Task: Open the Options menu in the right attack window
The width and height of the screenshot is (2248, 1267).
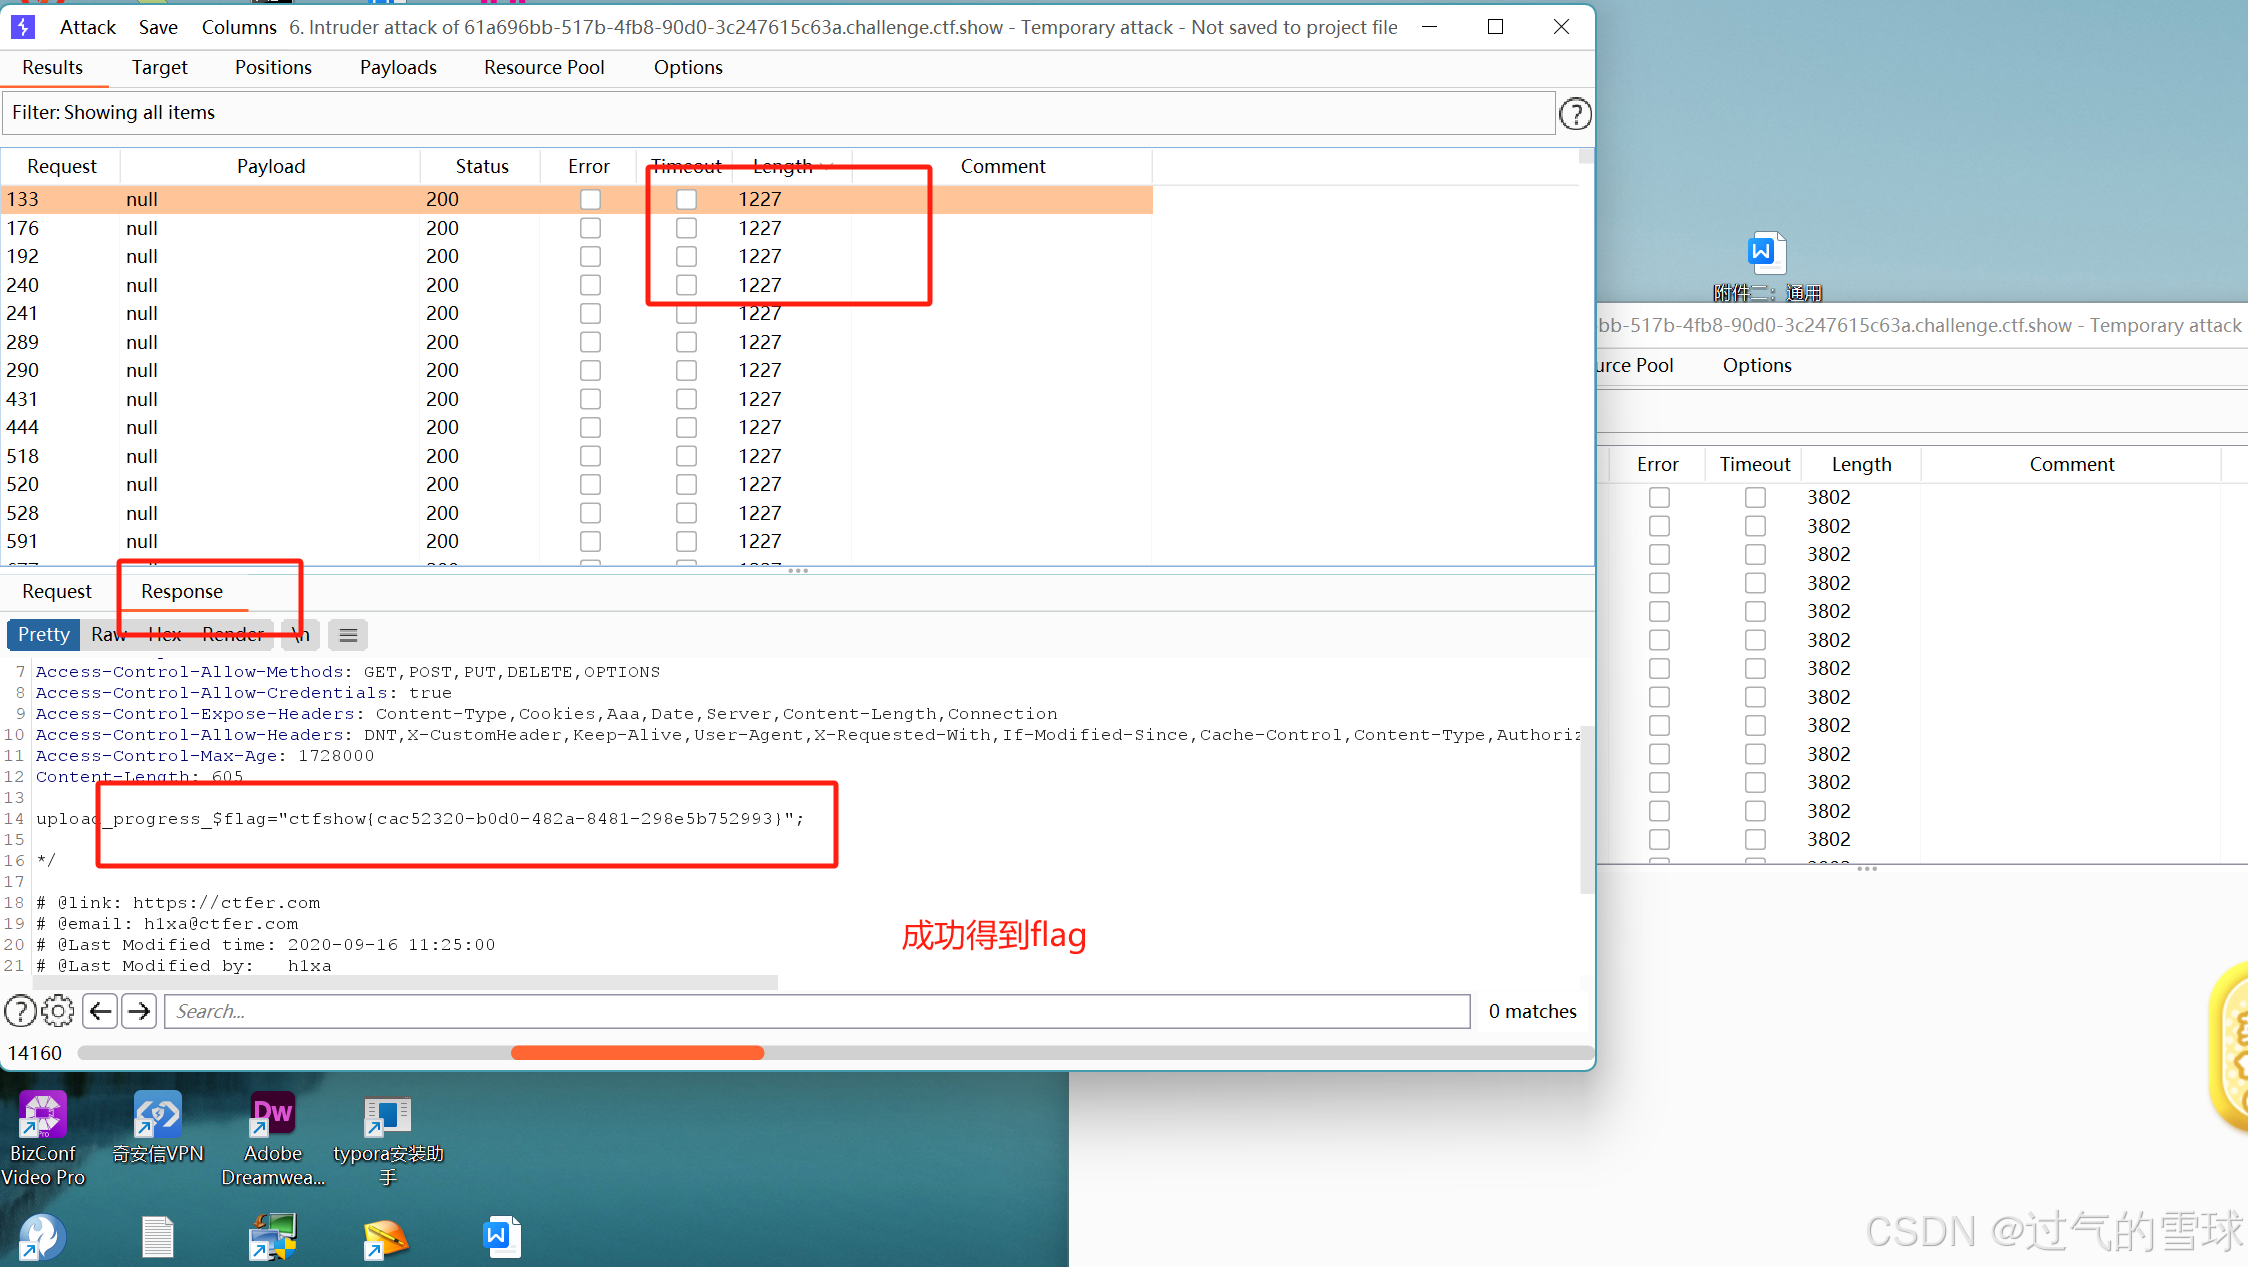Action: (x=1756, y=365)
